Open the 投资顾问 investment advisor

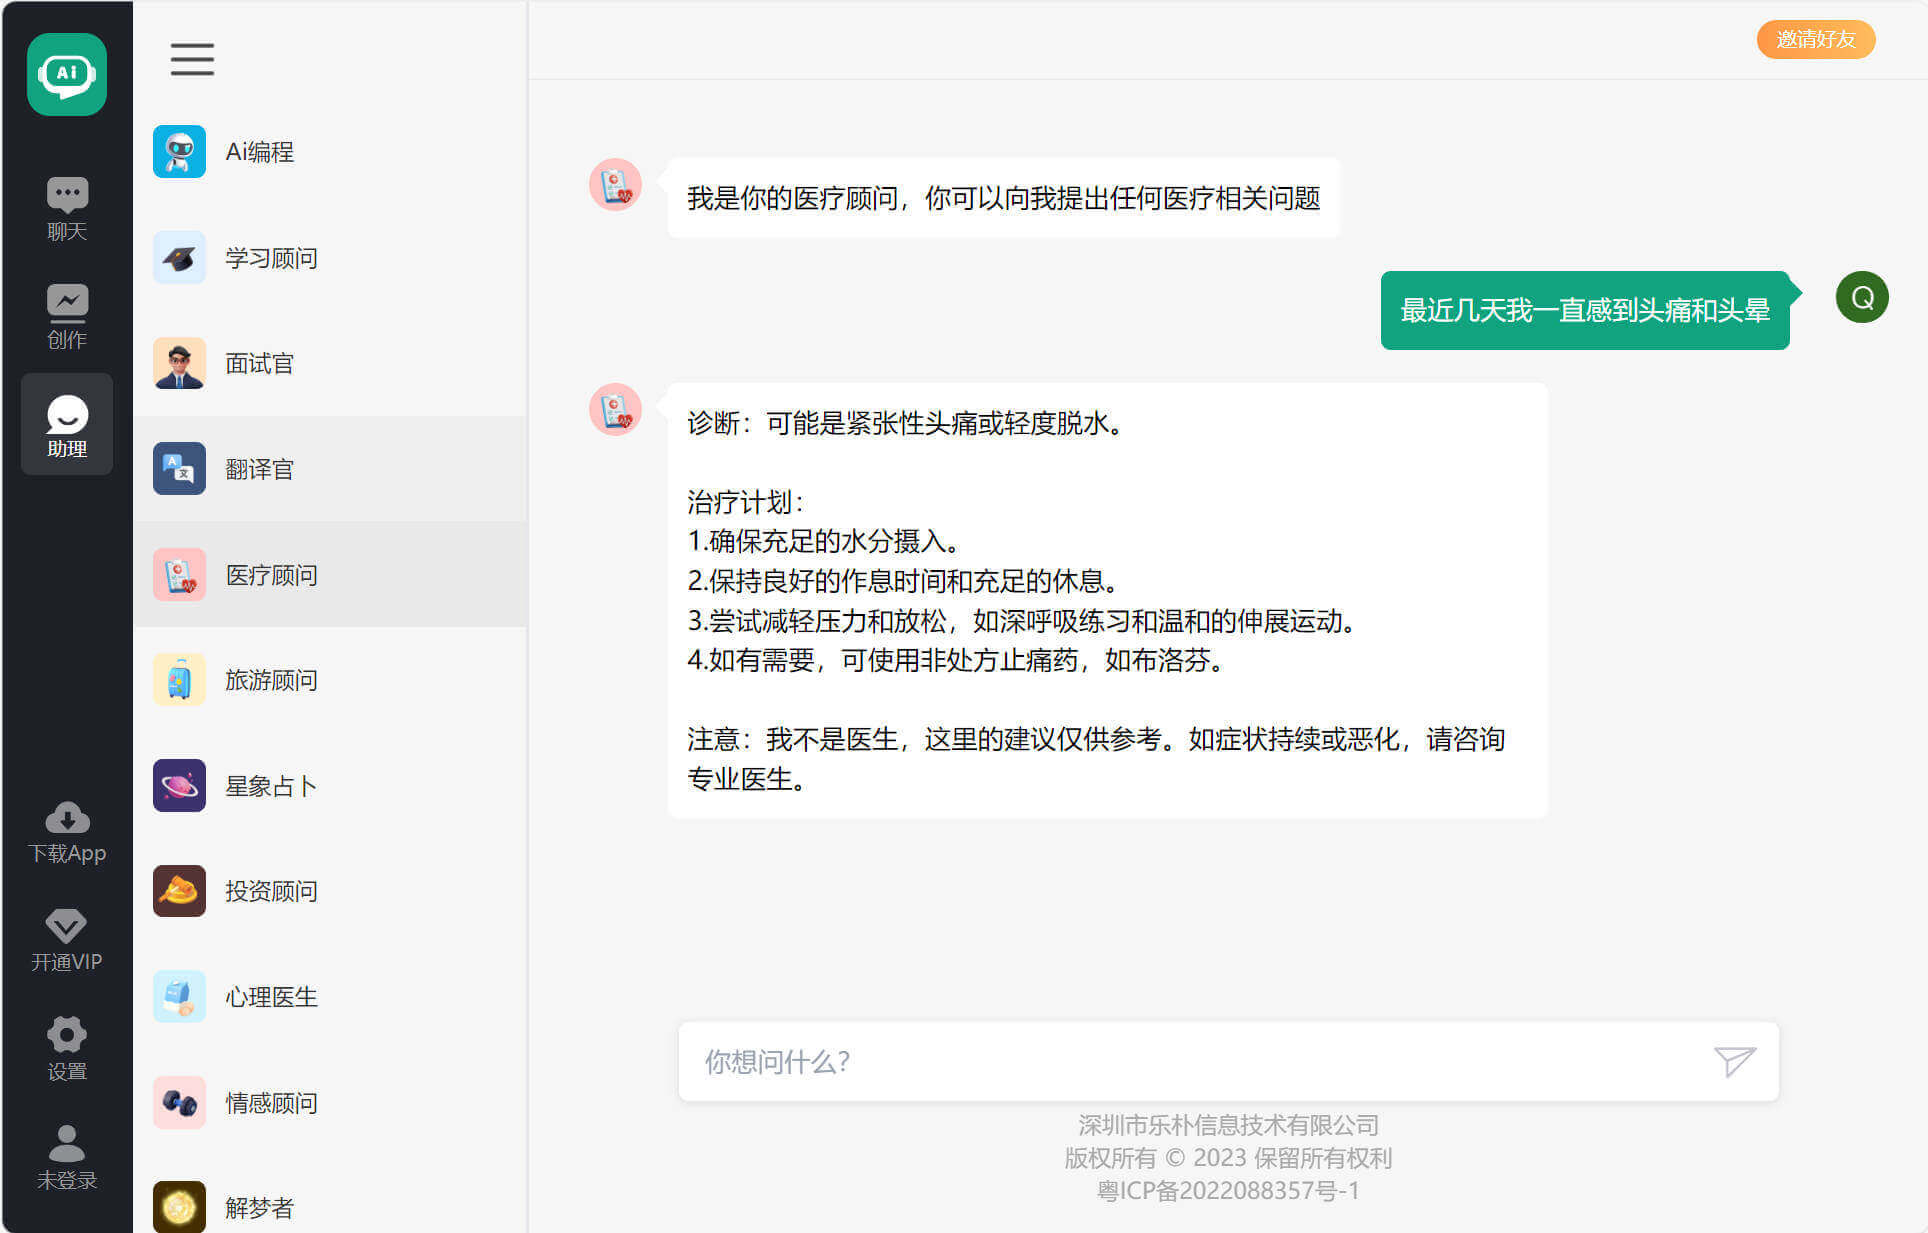pos(270,891)
